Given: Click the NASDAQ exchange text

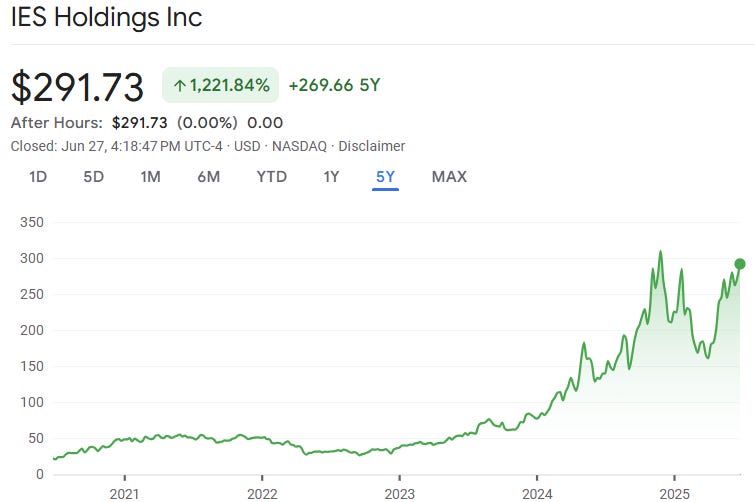Looking at the screenshot, I should (299, 146).
